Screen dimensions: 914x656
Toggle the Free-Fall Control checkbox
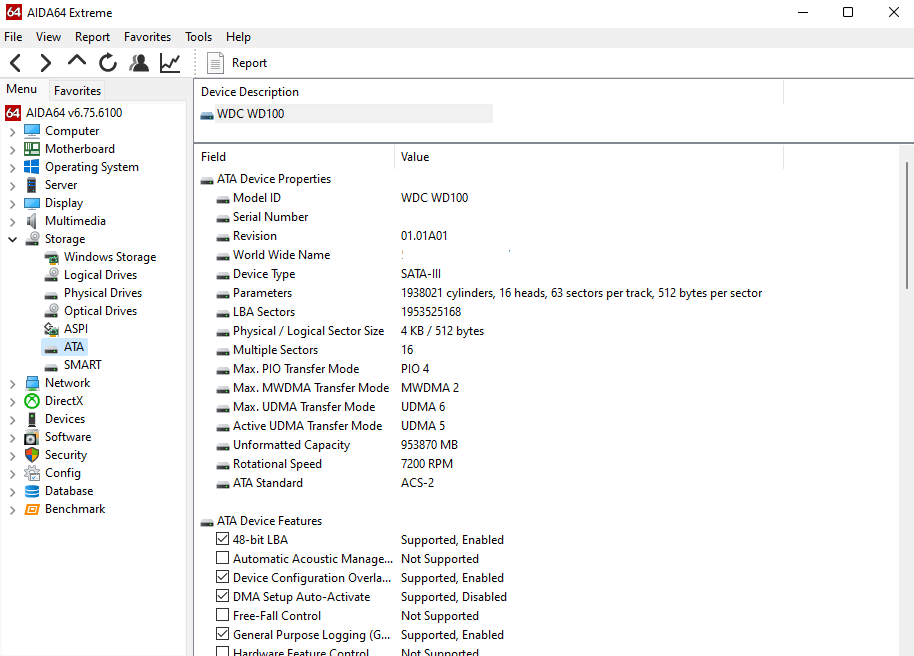tap(222, 615)
